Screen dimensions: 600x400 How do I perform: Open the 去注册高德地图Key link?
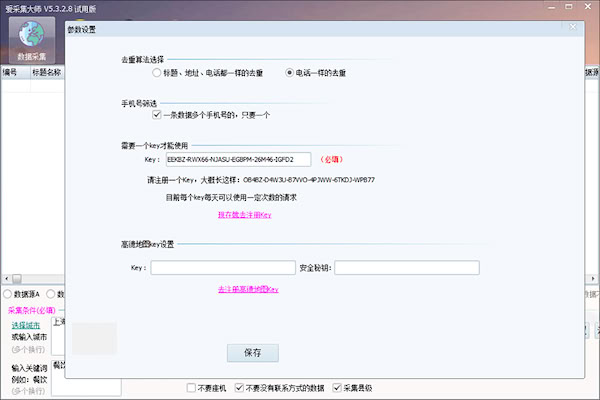248,289
